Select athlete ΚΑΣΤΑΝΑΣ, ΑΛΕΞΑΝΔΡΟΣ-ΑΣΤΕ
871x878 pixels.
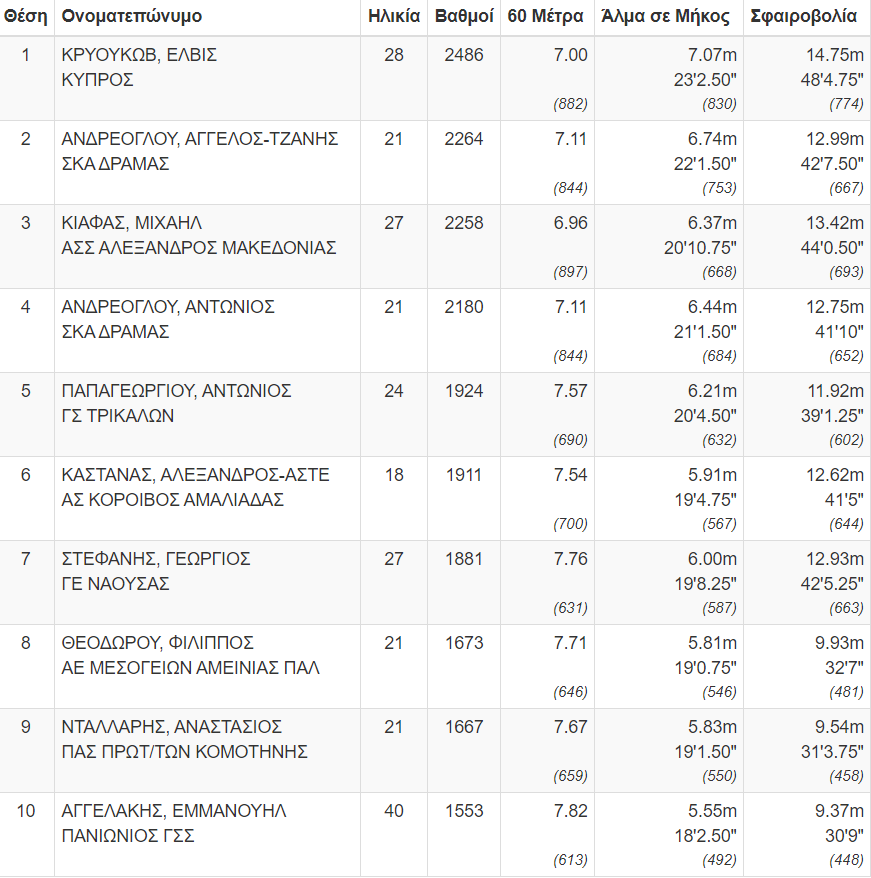[196, 475]
